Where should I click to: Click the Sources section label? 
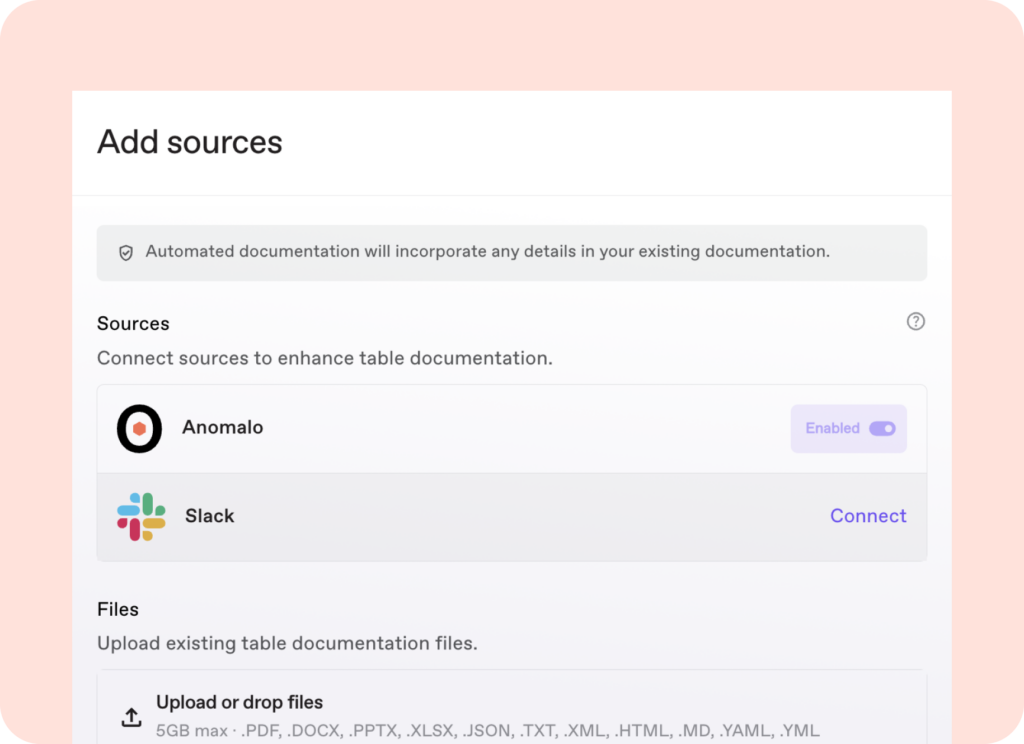tap(133, 323)
